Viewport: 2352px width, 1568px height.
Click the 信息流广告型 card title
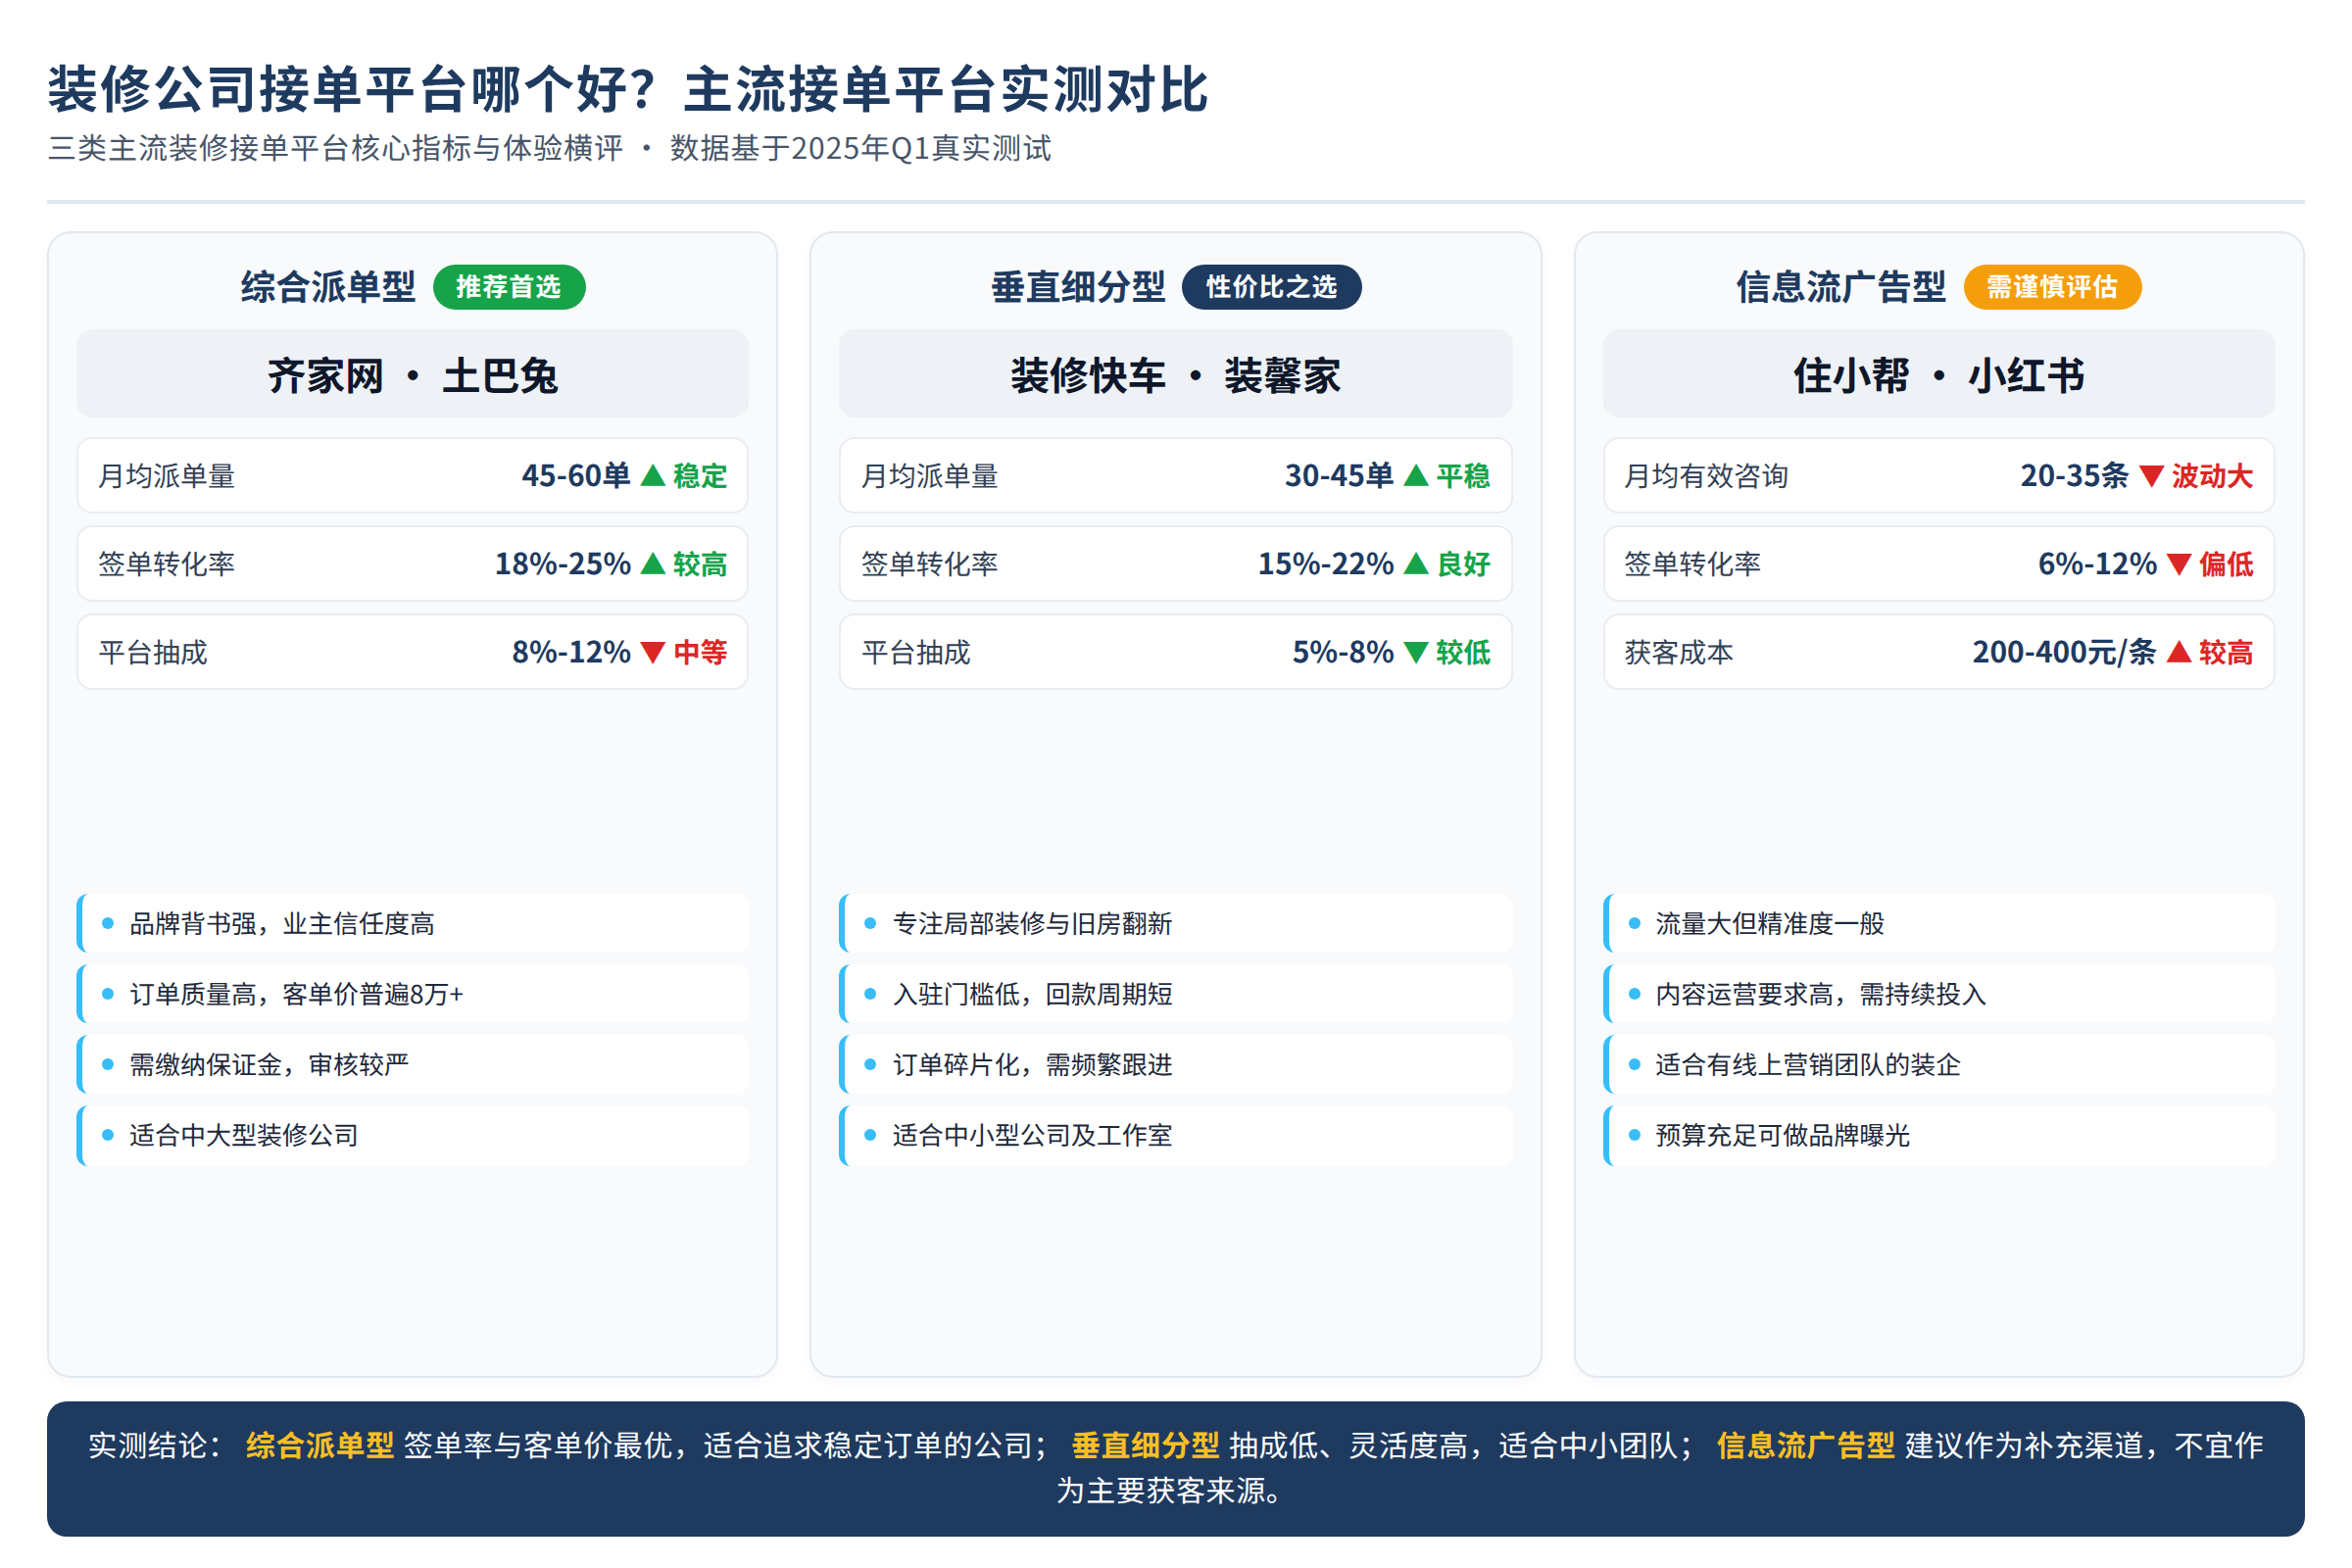click(x=1841, y=287)
